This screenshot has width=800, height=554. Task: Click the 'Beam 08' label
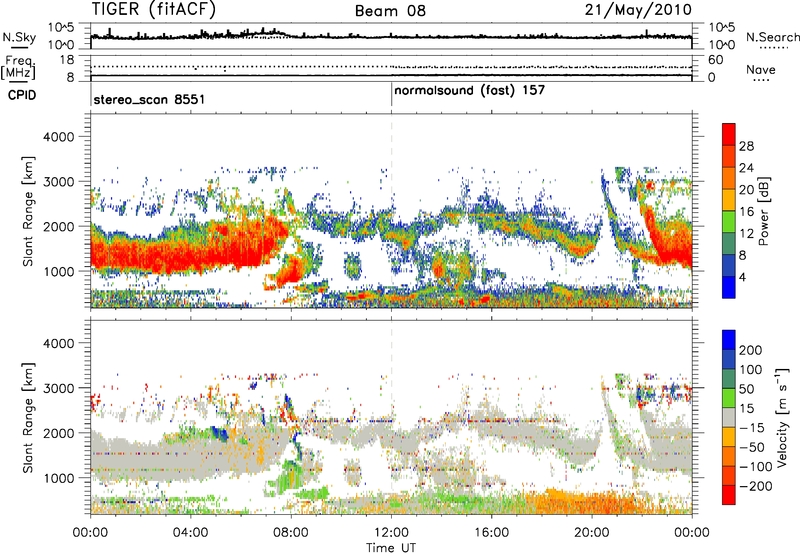point(390,11)
